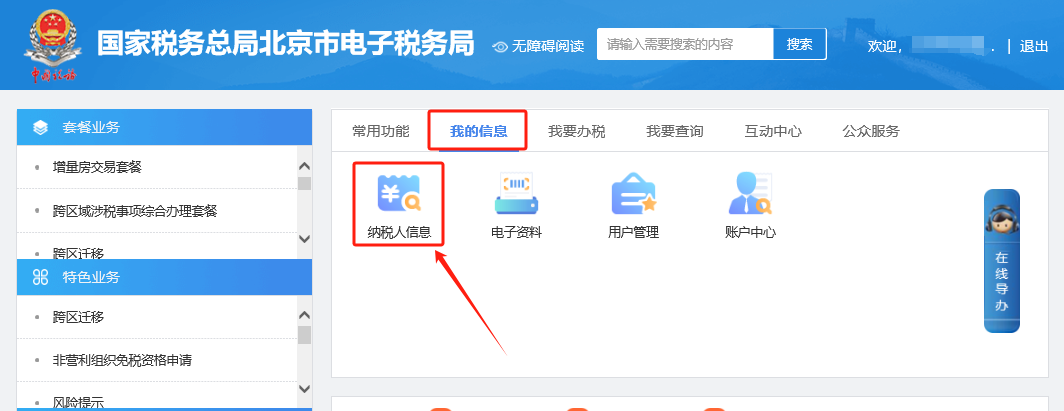This screenshot has height=411, width=1064.
Task: Click 特色业务 list scroll-up arrow
Action: (305, 315)
